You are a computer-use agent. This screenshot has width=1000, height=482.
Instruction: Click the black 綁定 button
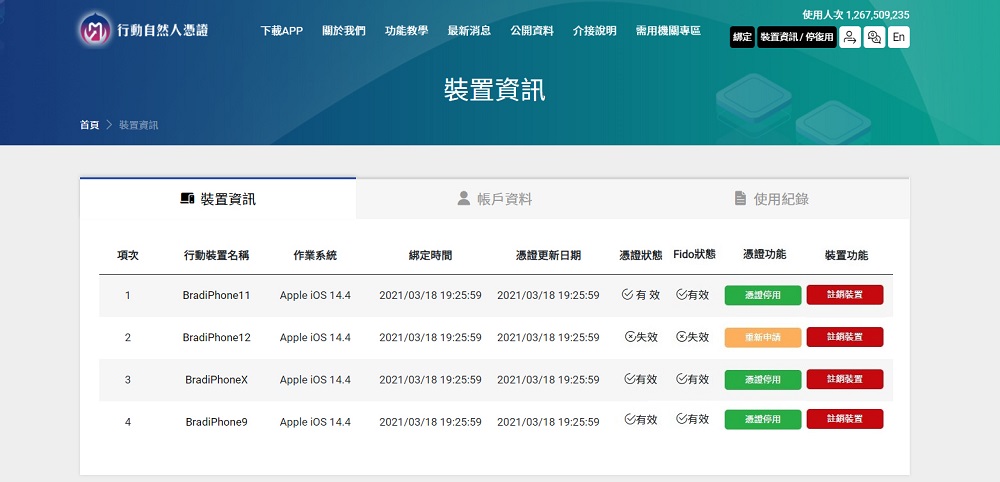click(x=742, y=37)
